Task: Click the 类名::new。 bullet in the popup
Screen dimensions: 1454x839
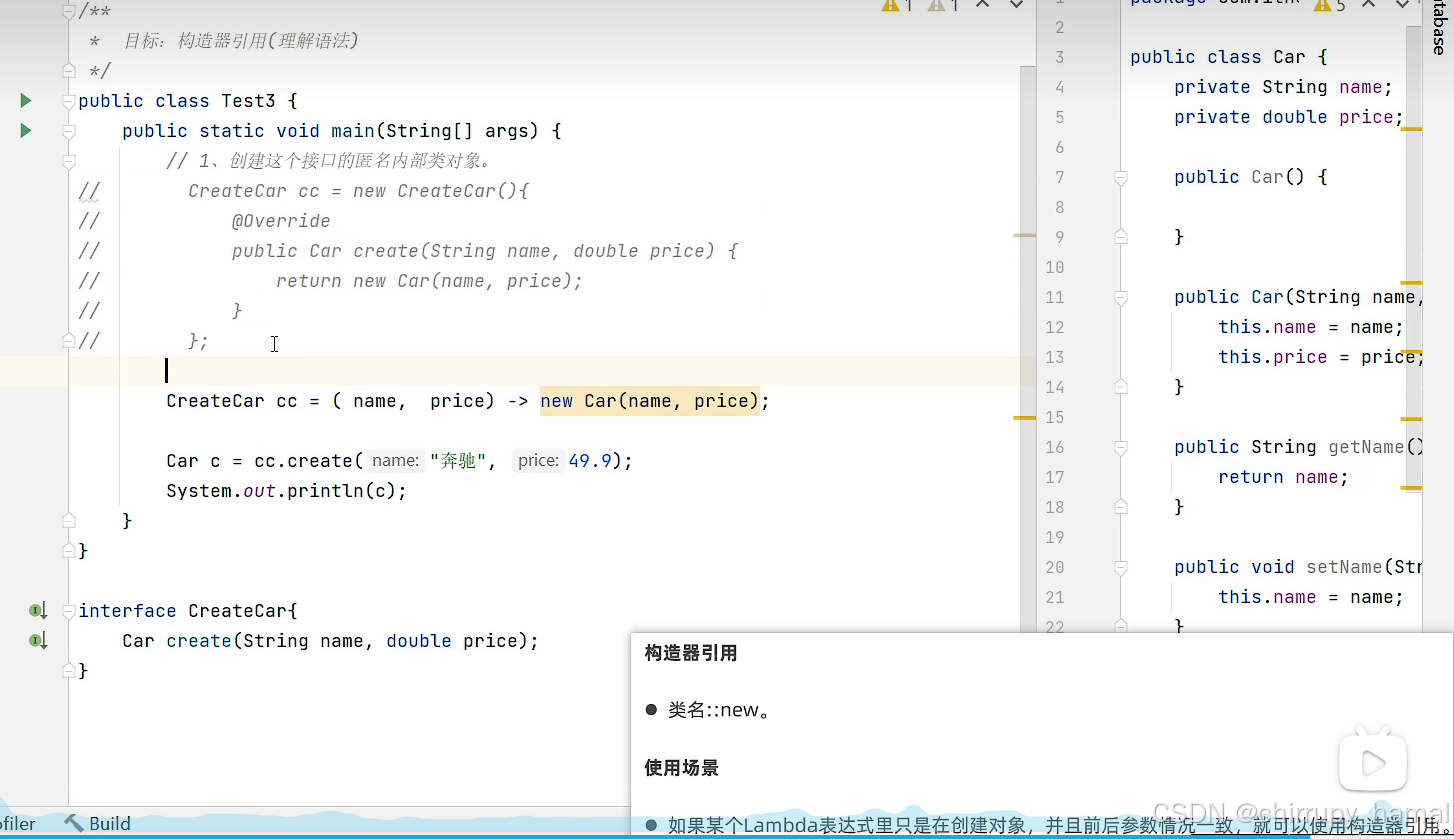Action: click(719, 710)
